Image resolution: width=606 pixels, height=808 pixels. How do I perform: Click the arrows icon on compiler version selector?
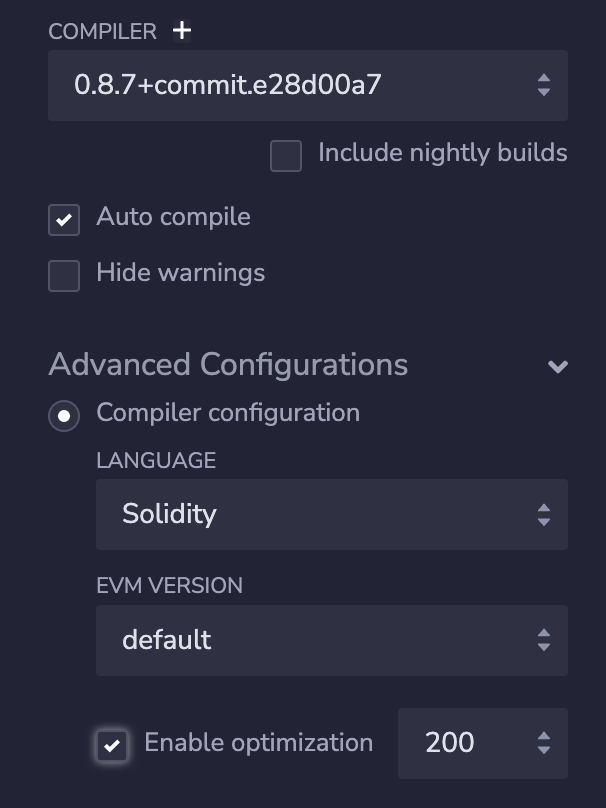(x=543, y=85)
